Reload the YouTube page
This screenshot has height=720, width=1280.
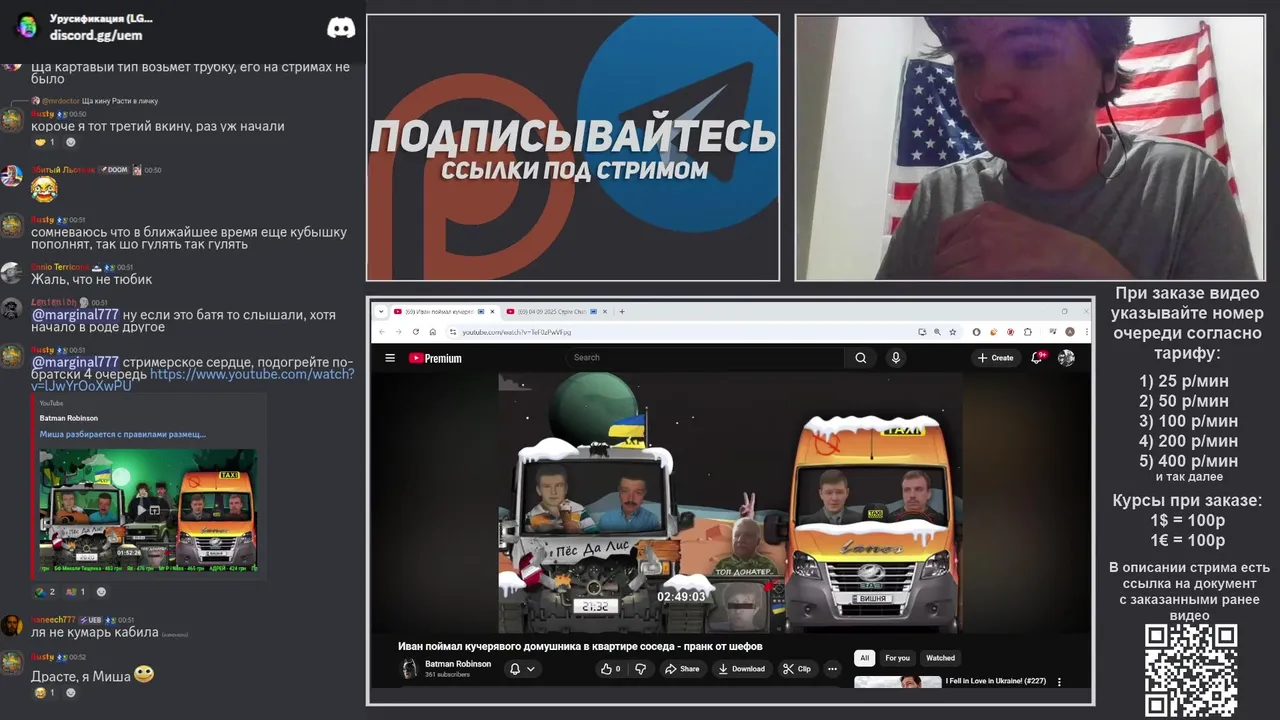416,332
